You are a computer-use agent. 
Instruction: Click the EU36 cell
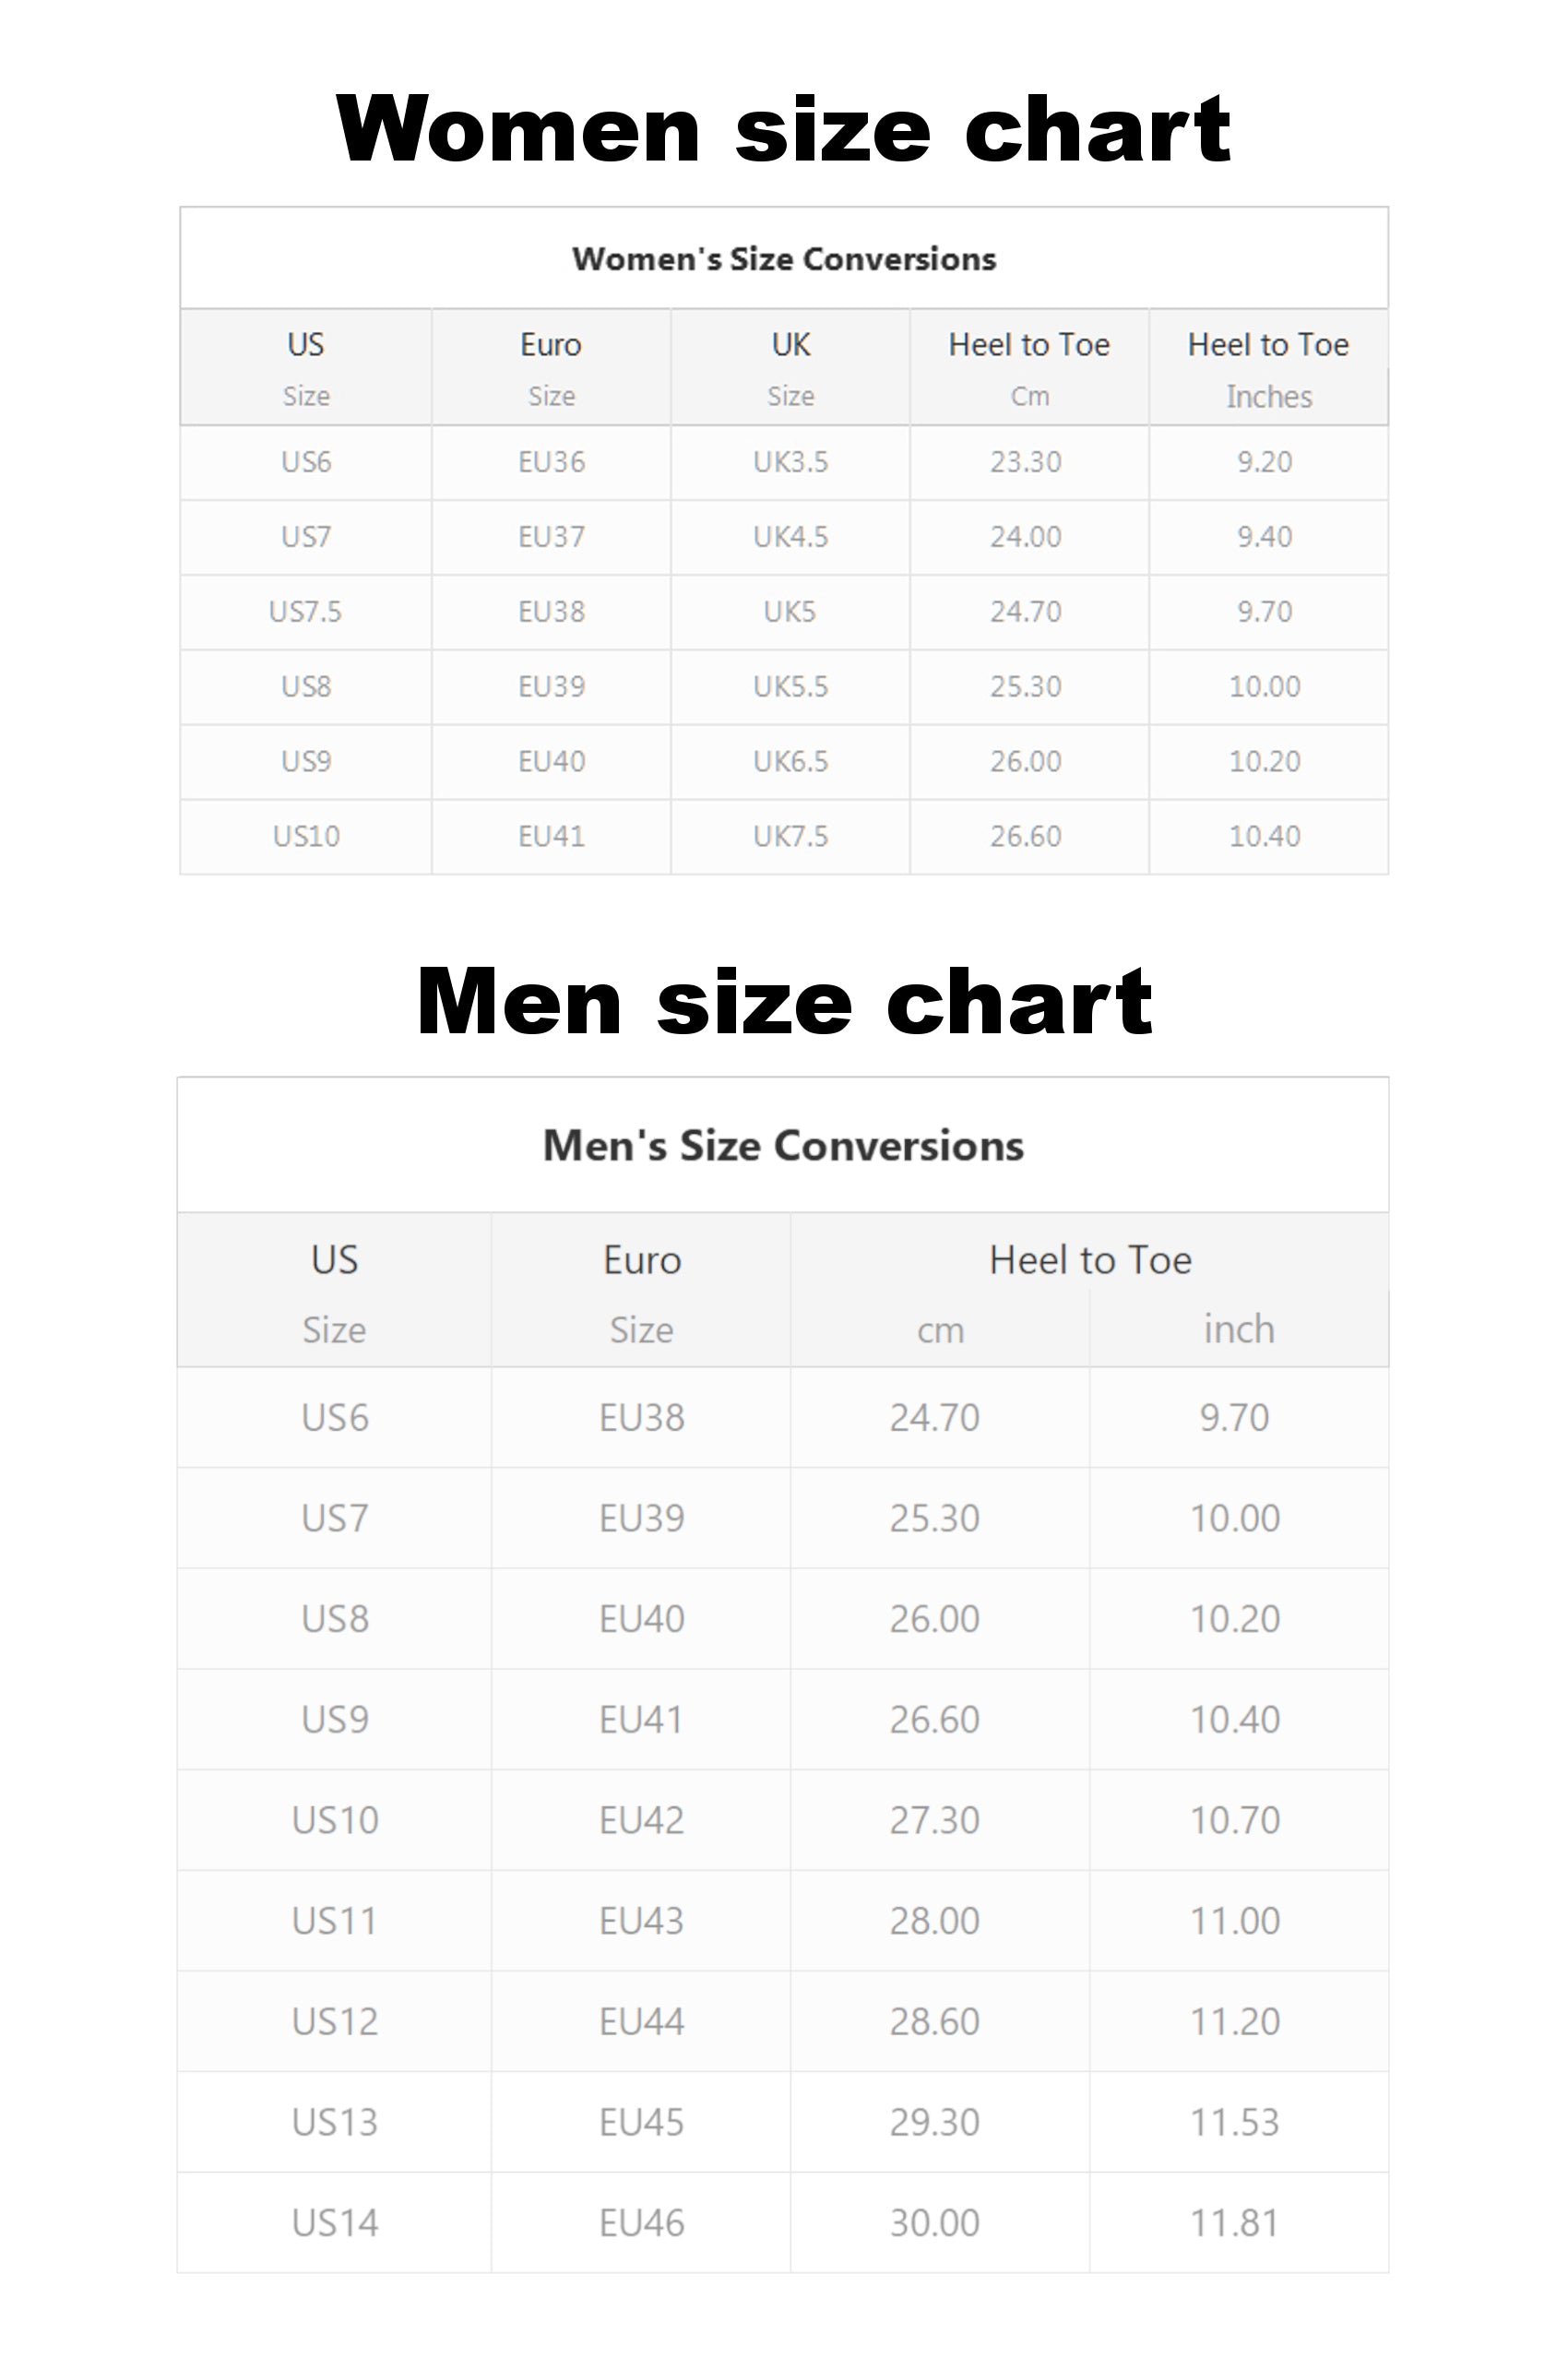(x=551, y=462)
